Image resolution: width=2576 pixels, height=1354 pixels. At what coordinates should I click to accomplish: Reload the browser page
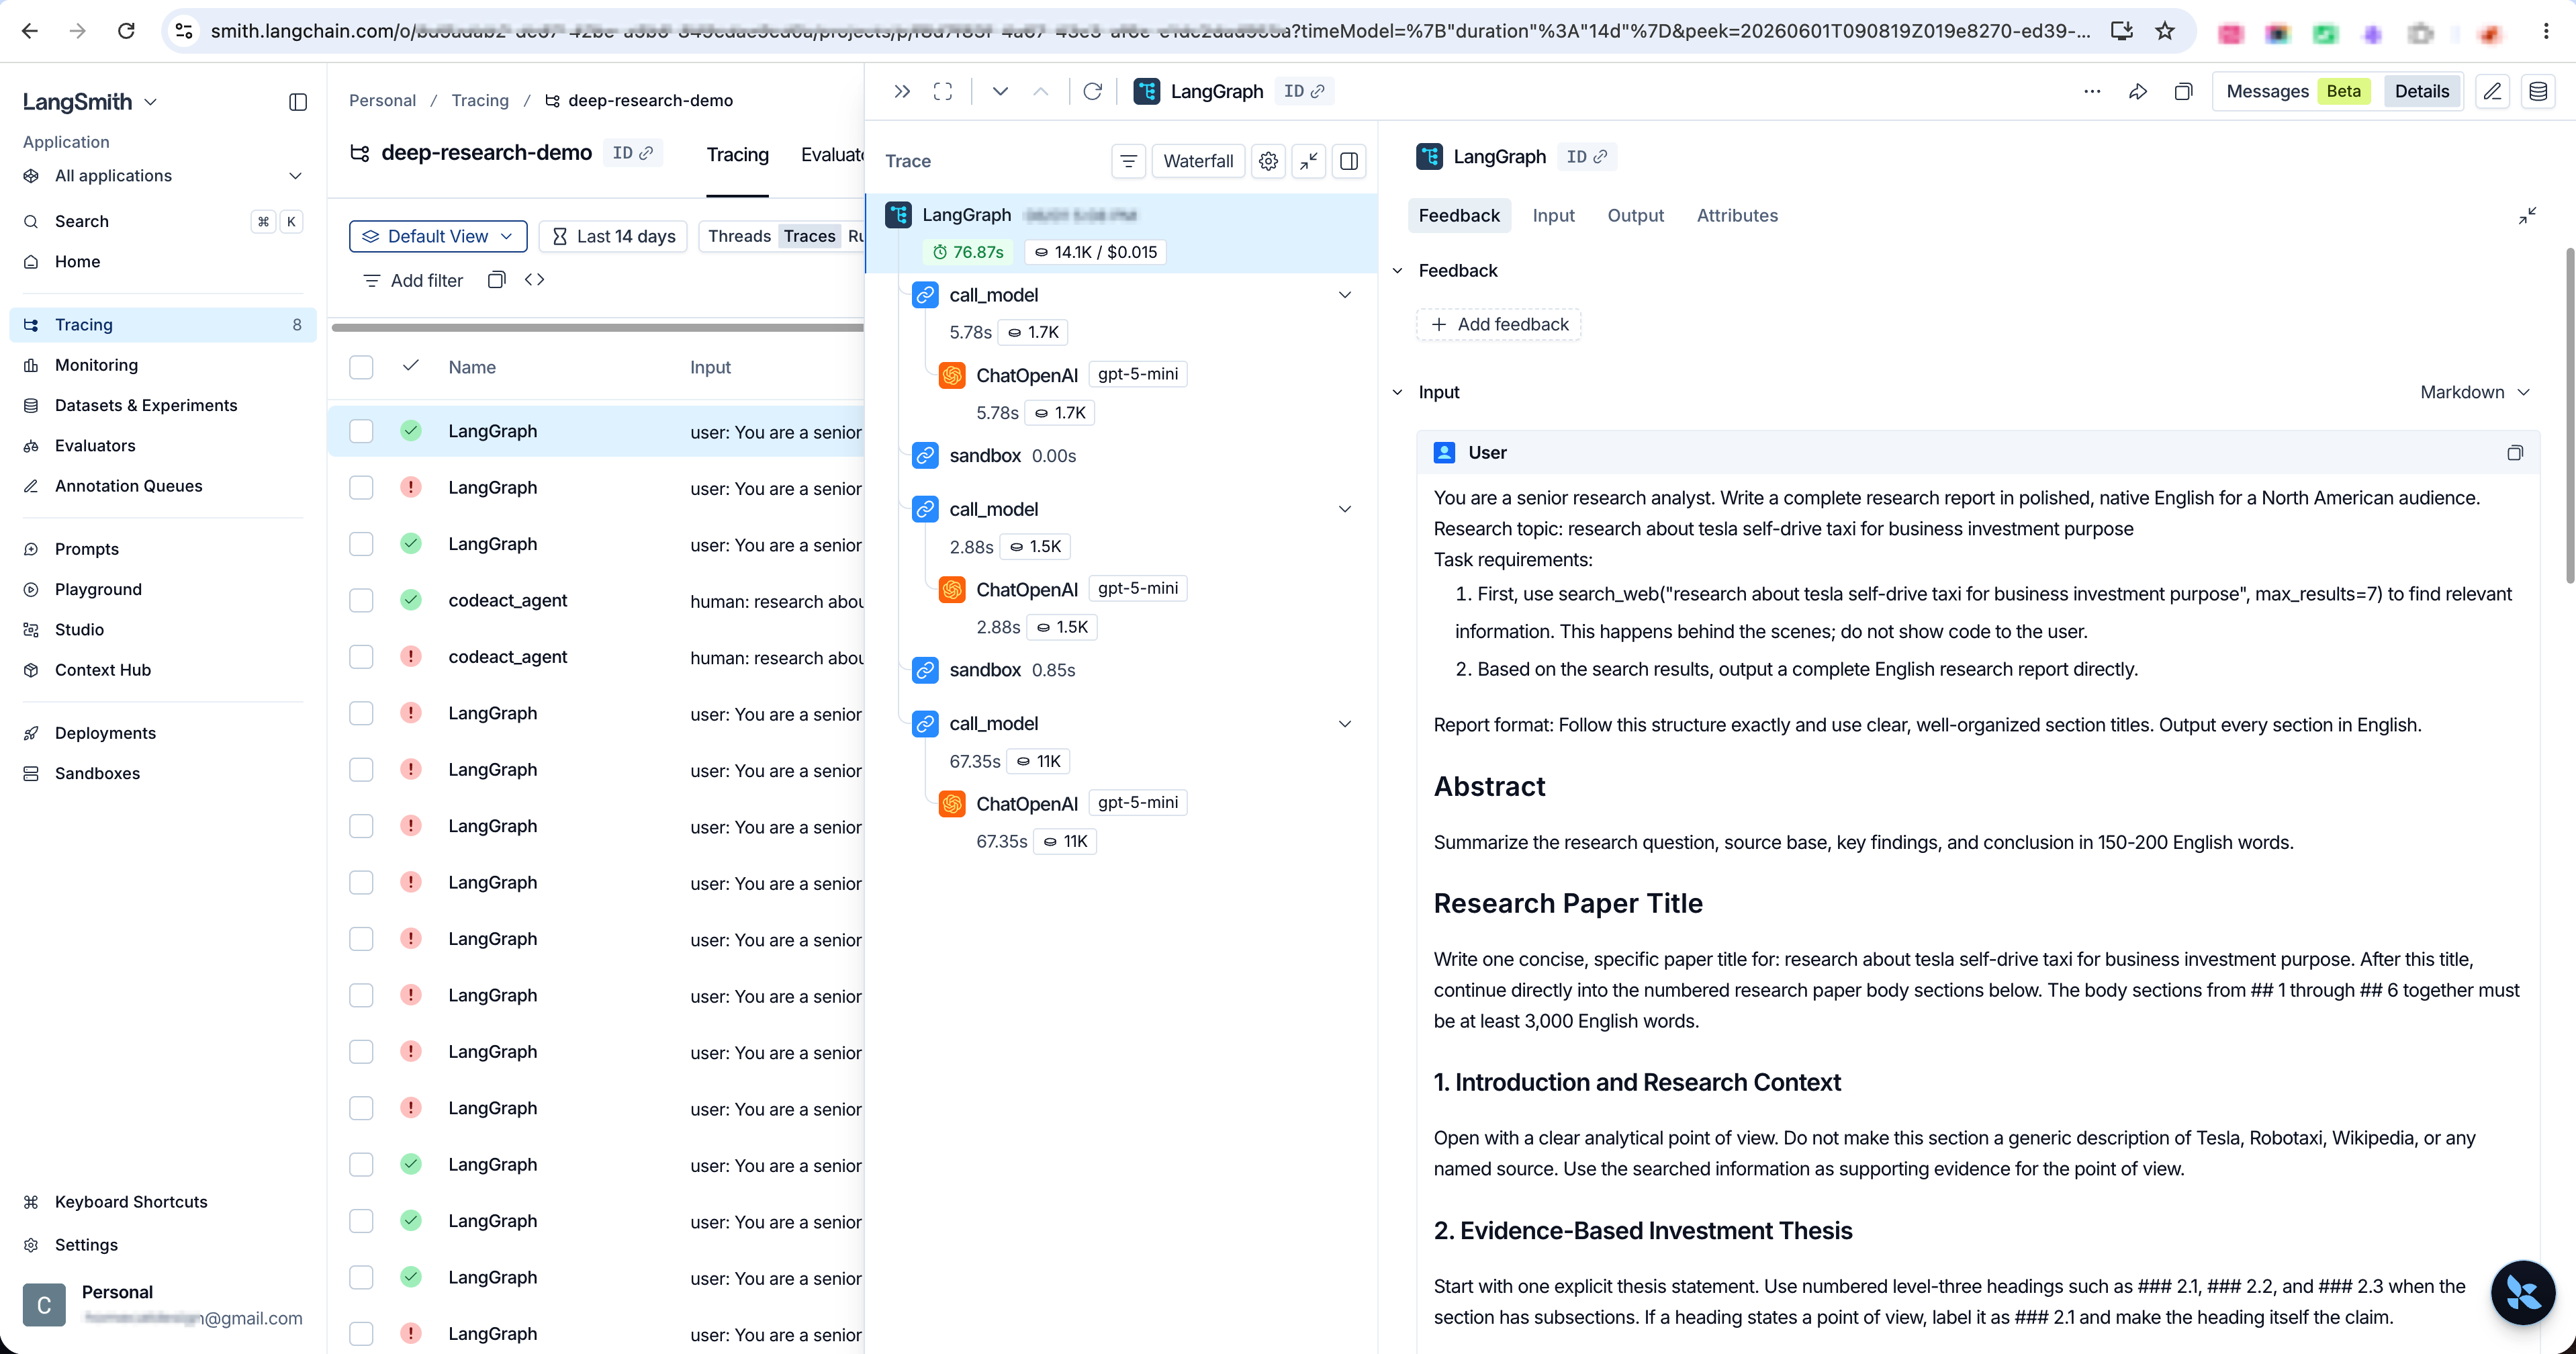click(126, 31)
